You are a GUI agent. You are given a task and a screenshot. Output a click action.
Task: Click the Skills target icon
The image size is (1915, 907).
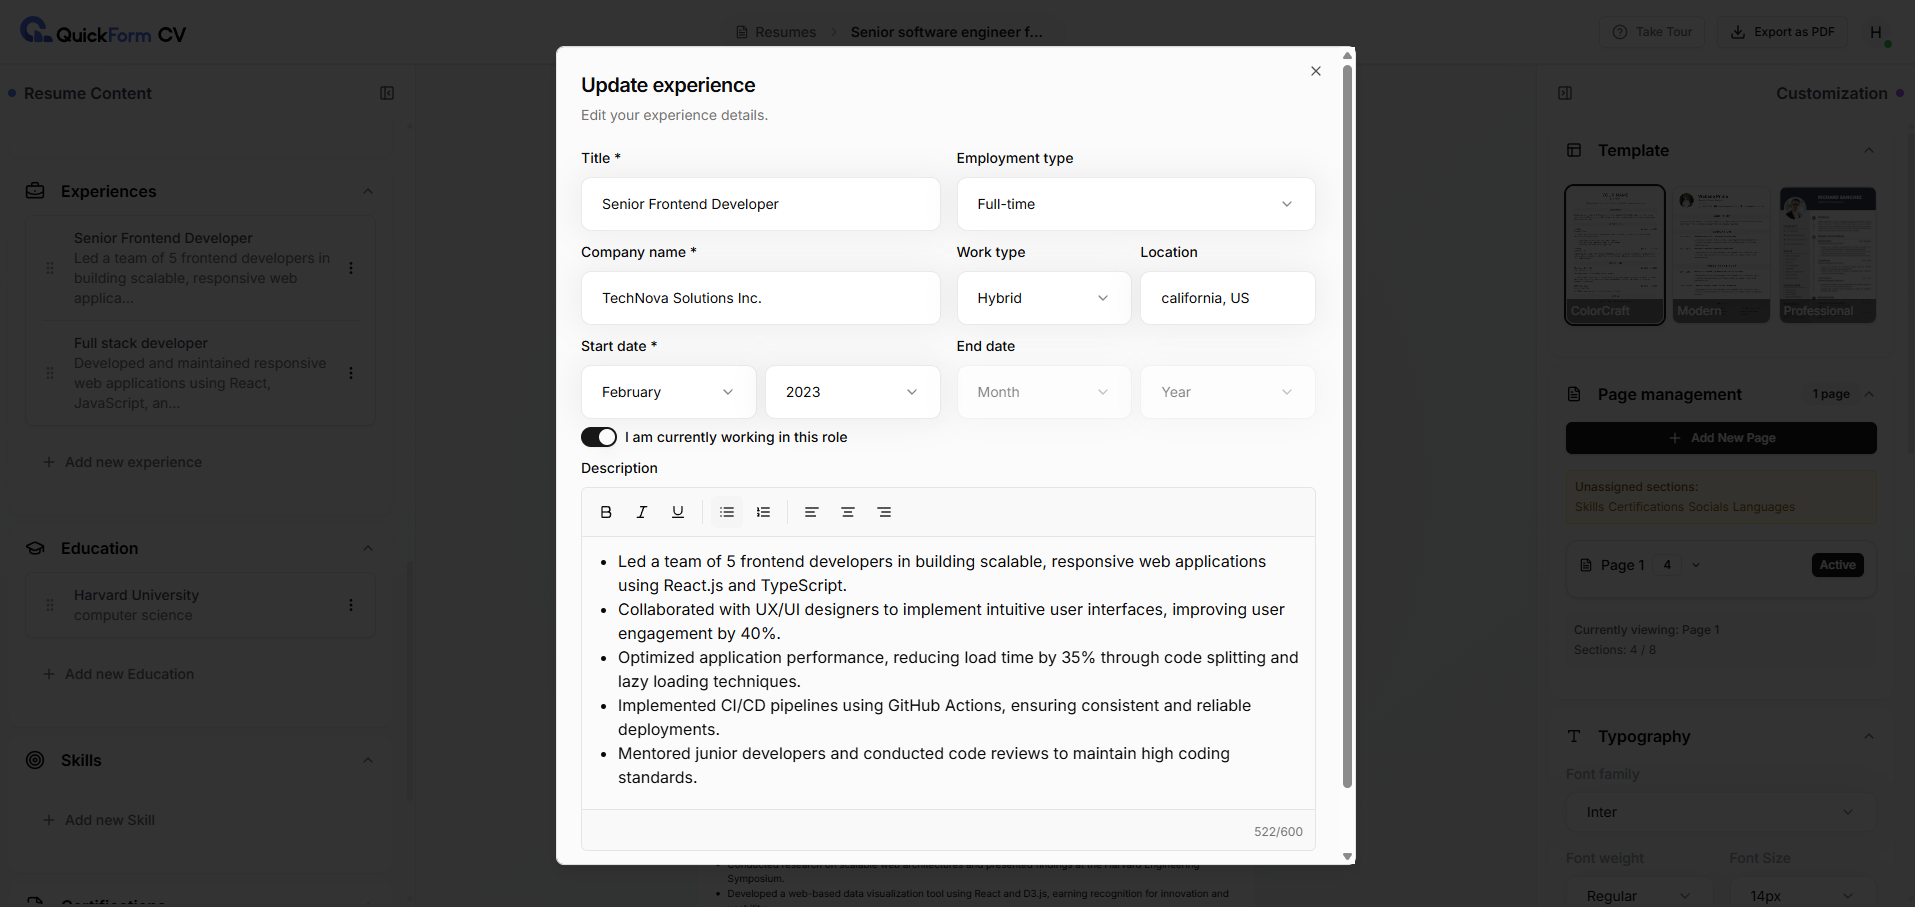(x=35, y=760)
